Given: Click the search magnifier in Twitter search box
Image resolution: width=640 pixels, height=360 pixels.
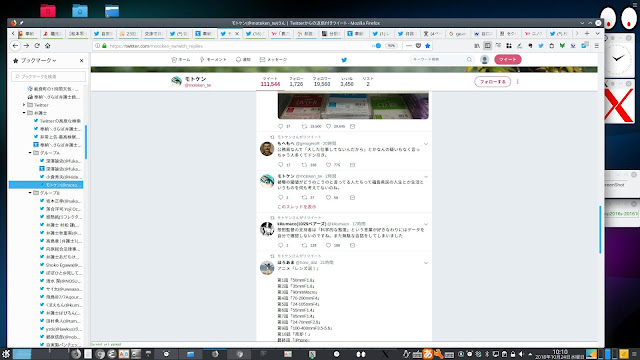Looking at the screenshot, I should (469, 60).
